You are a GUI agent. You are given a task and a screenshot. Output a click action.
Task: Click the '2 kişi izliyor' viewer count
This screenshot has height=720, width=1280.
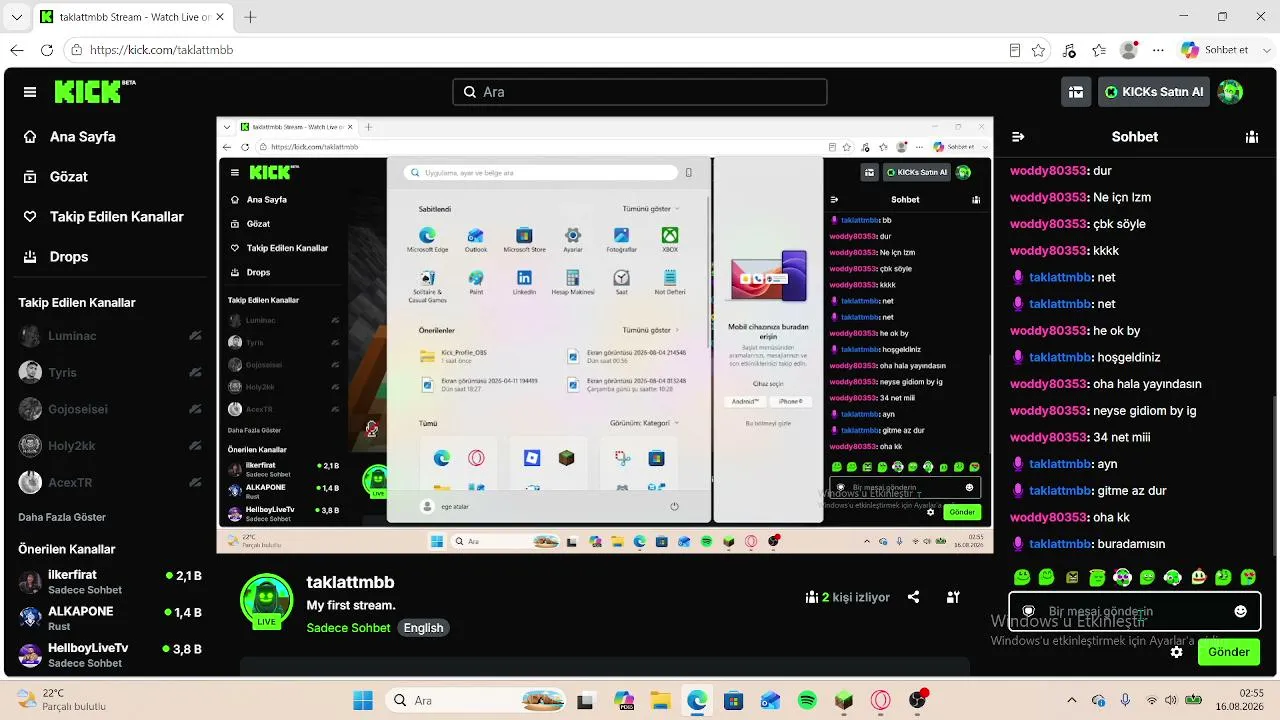click(848, 597)
